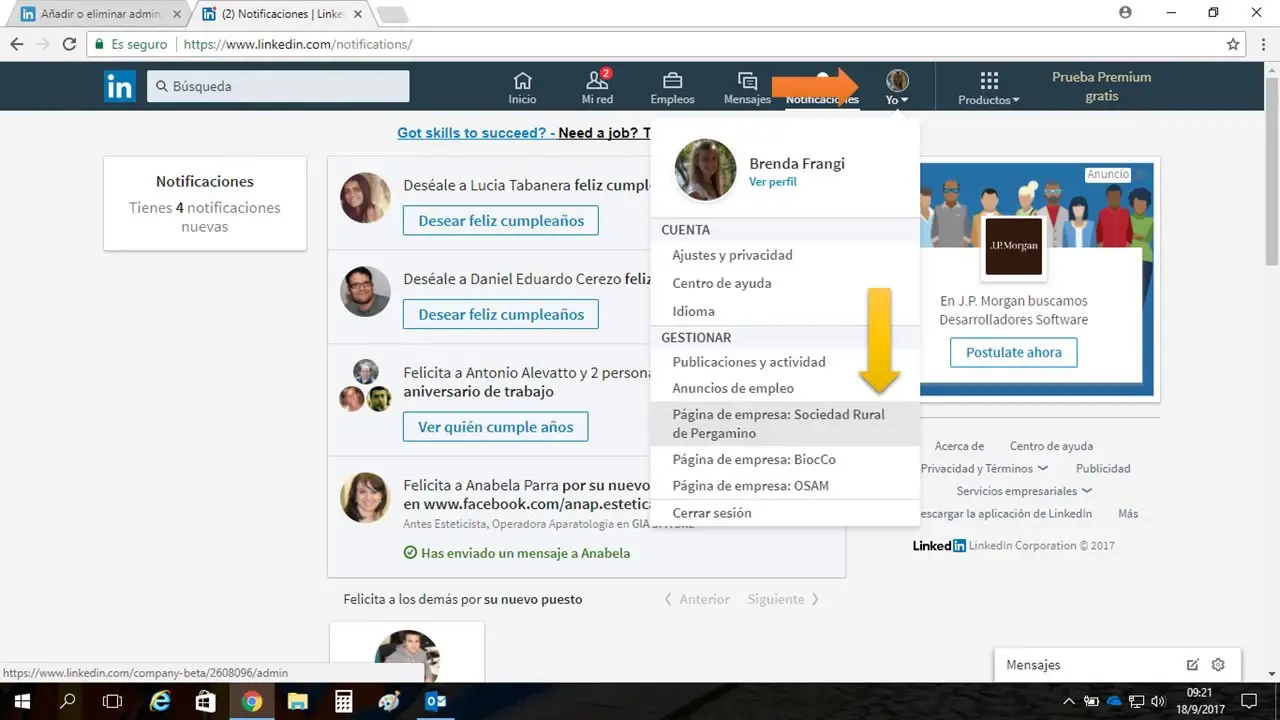Select Ajustes y privacidad menu item

pyautogui.click(x=732, y=255)
